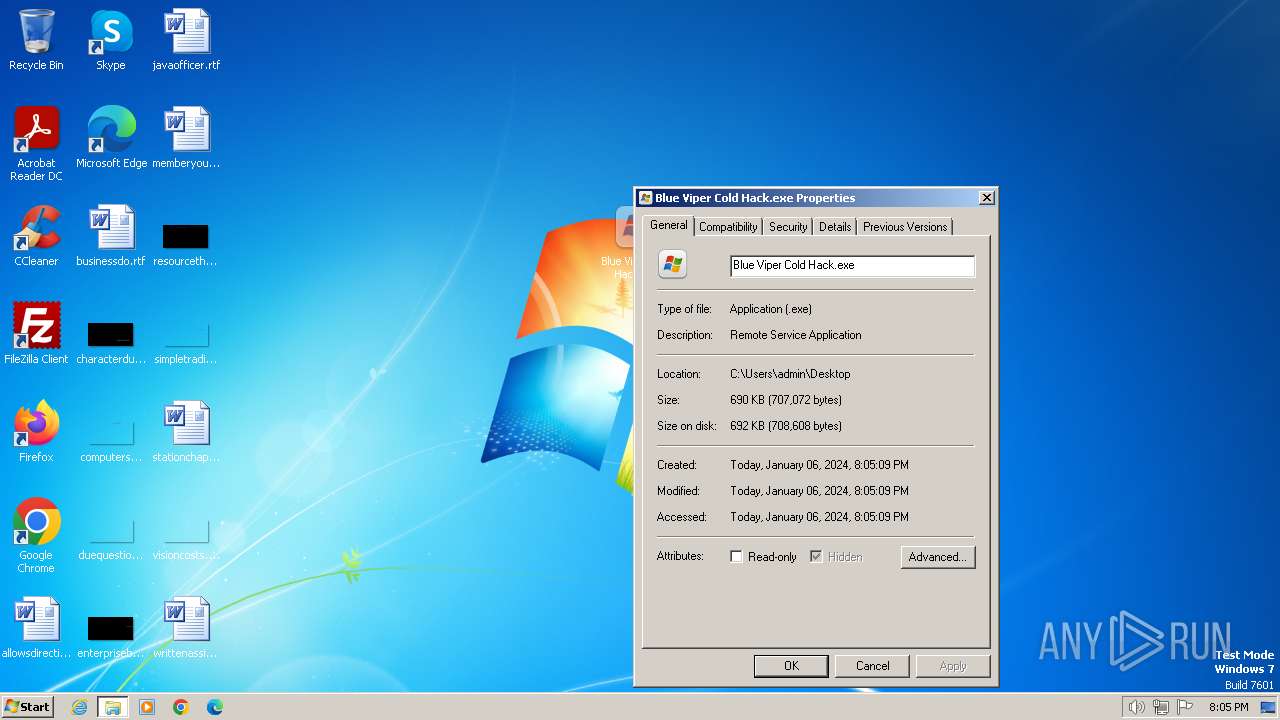Click Cancel in Properties dialog
The height and width of the screenshot is (720, 1280).
coord(872,666)
